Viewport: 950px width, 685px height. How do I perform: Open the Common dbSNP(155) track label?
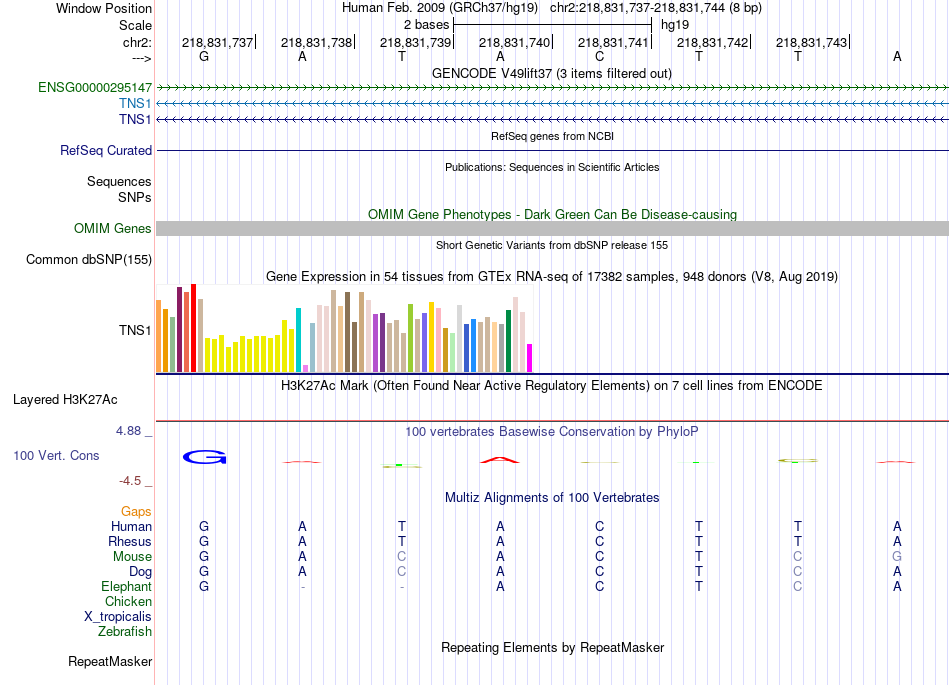[88, 259]
